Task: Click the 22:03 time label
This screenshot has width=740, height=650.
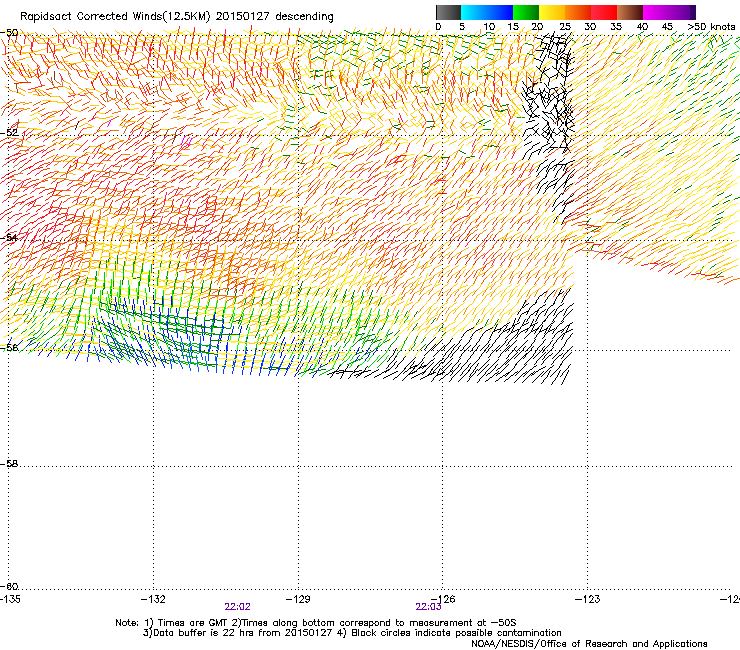Action: [x=428, y=607]
